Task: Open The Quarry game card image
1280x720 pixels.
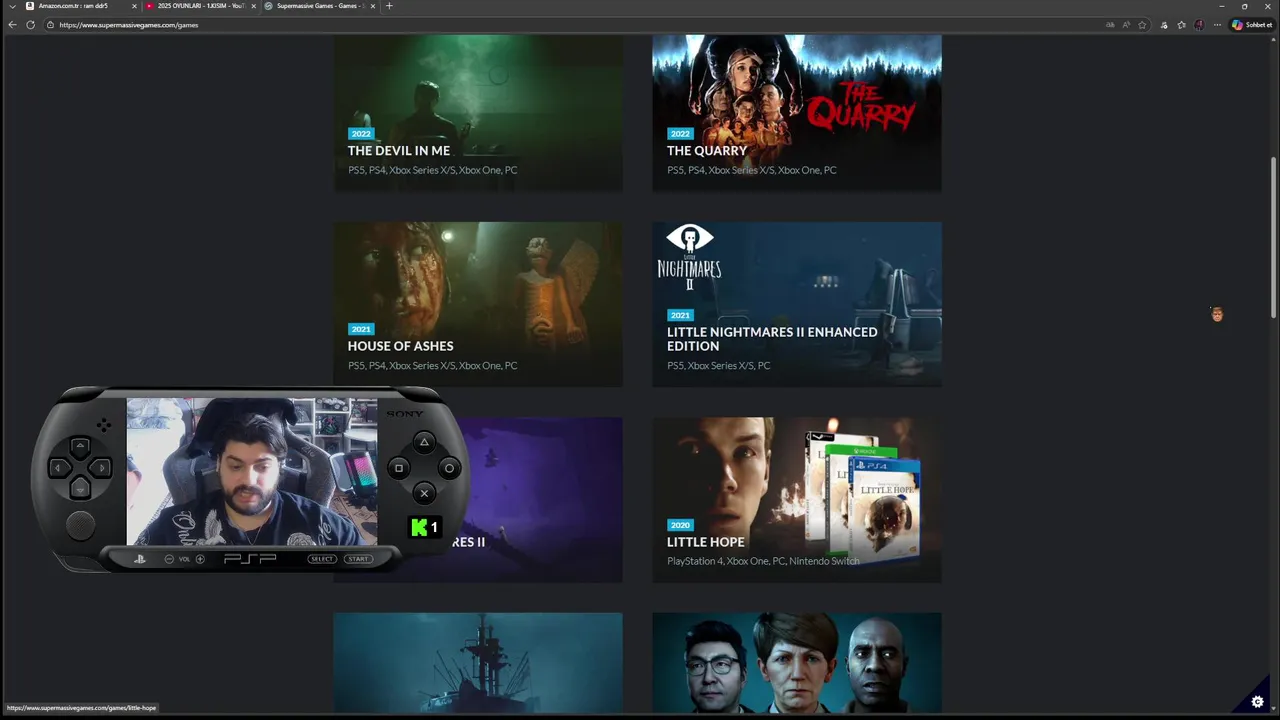Action: 797,113
